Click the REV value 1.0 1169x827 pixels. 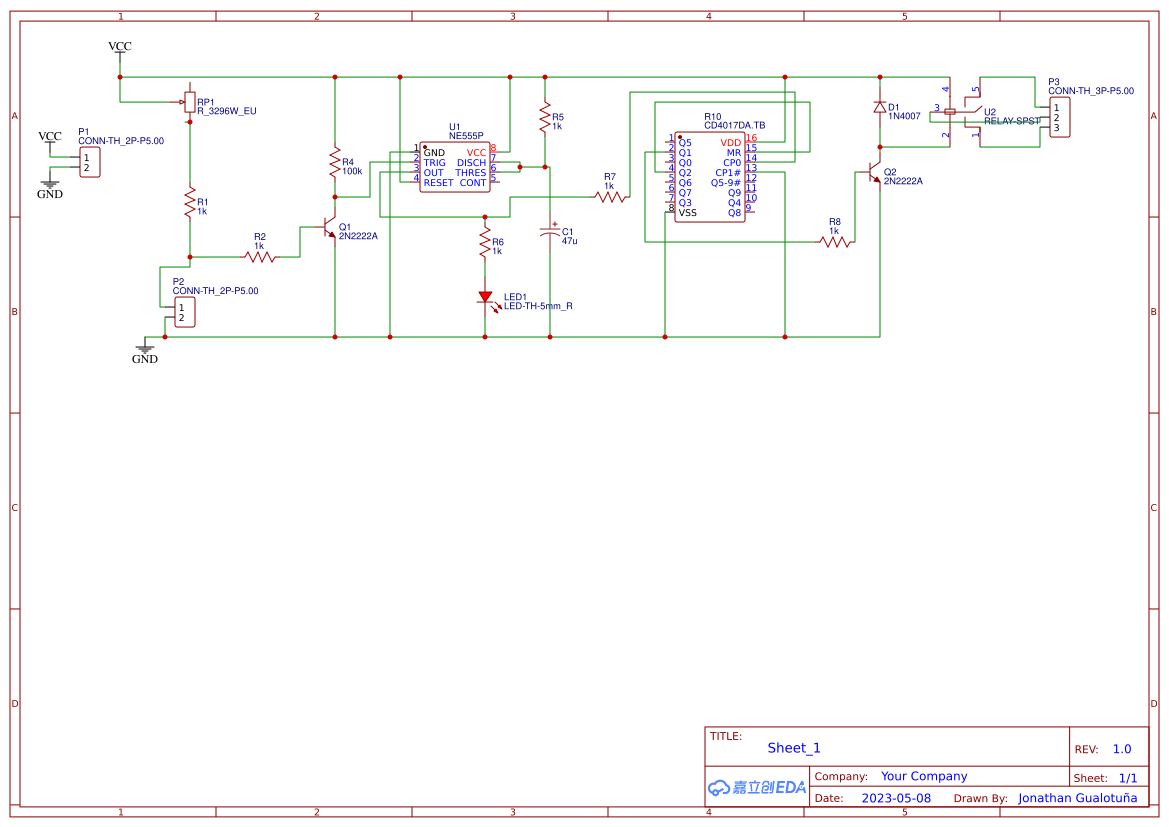pyautogui.click(x=1123, y=748)
